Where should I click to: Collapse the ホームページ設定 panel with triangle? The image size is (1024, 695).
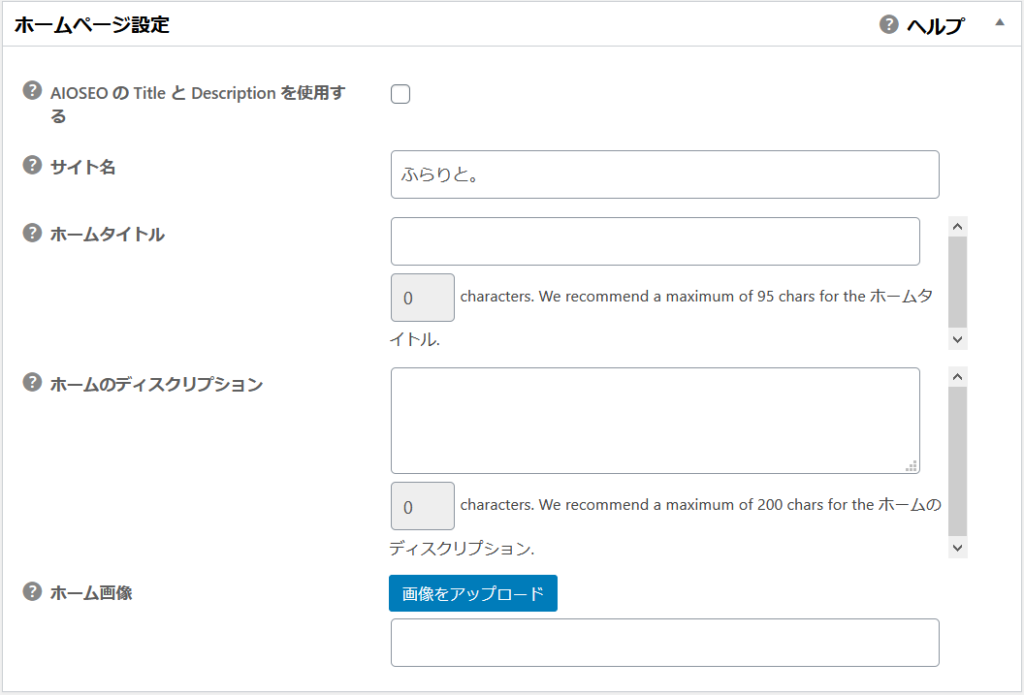(x=999, y=22)
